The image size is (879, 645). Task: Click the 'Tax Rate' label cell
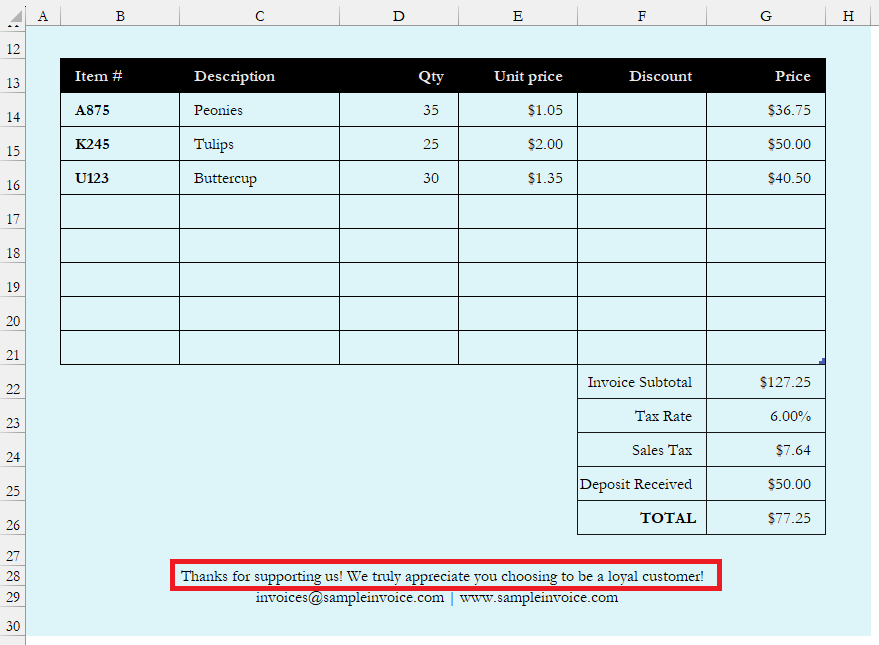click(x=642, y=416)
